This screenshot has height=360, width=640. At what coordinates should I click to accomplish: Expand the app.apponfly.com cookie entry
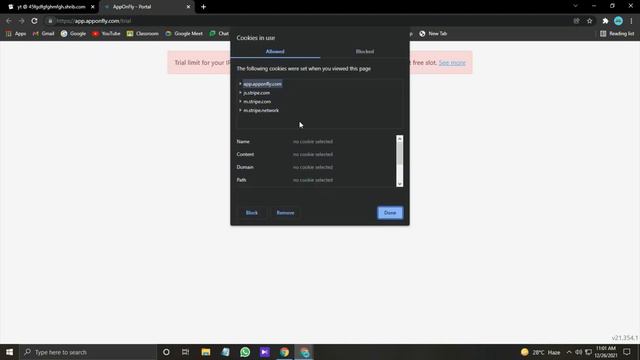click(240, 84)
